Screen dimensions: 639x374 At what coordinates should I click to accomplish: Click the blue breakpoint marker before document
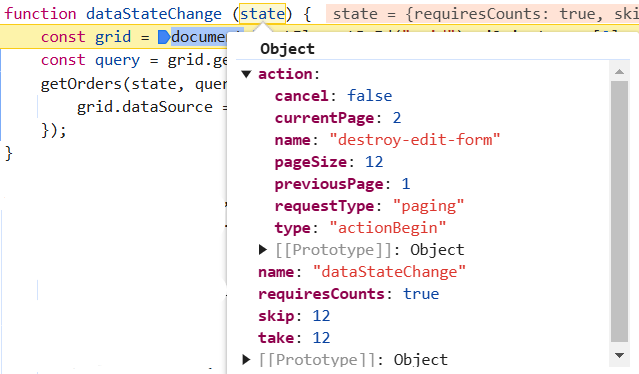tap(163, 37)
